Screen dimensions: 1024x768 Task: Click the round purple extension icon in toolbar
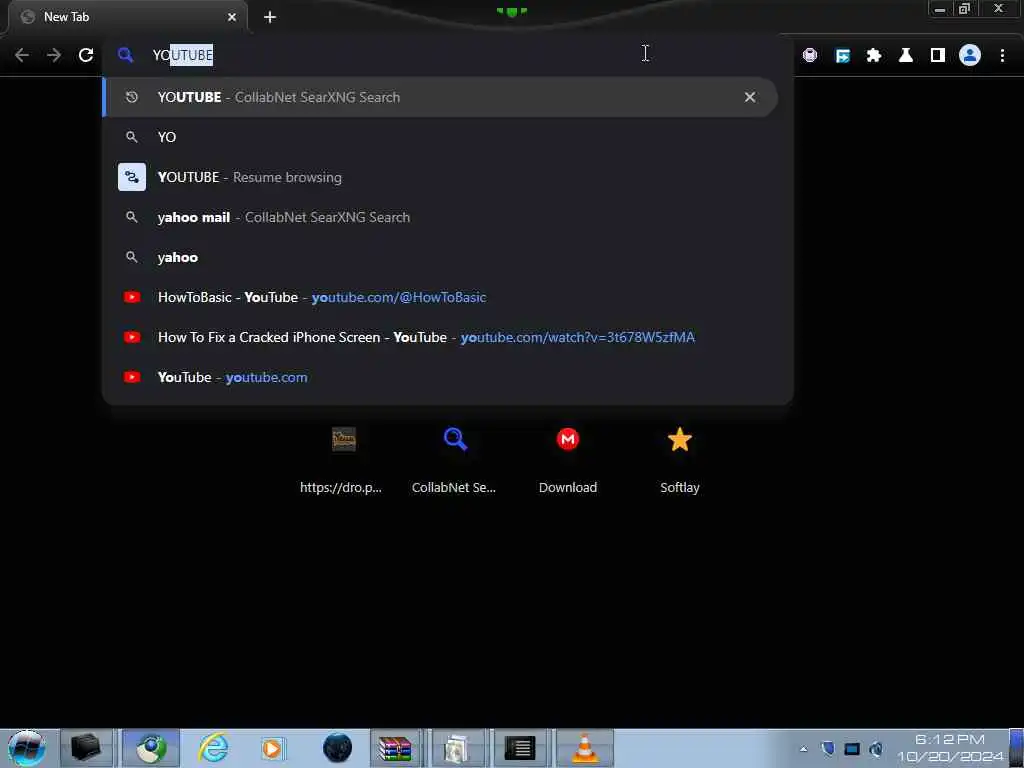pyautogui.click(x=810, y=56)
